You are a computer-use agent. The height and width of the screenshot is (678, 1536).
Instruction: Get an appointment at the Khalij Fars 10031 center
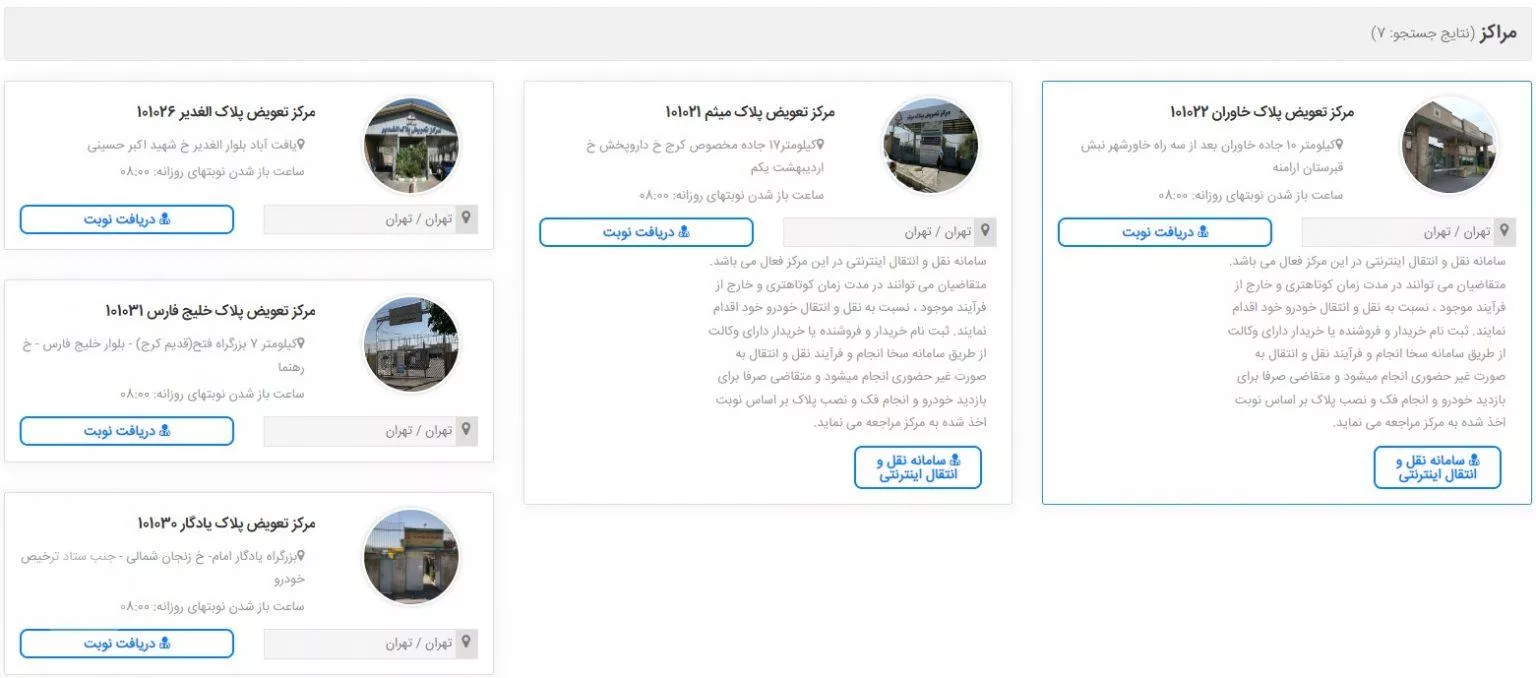click(127, 431)
